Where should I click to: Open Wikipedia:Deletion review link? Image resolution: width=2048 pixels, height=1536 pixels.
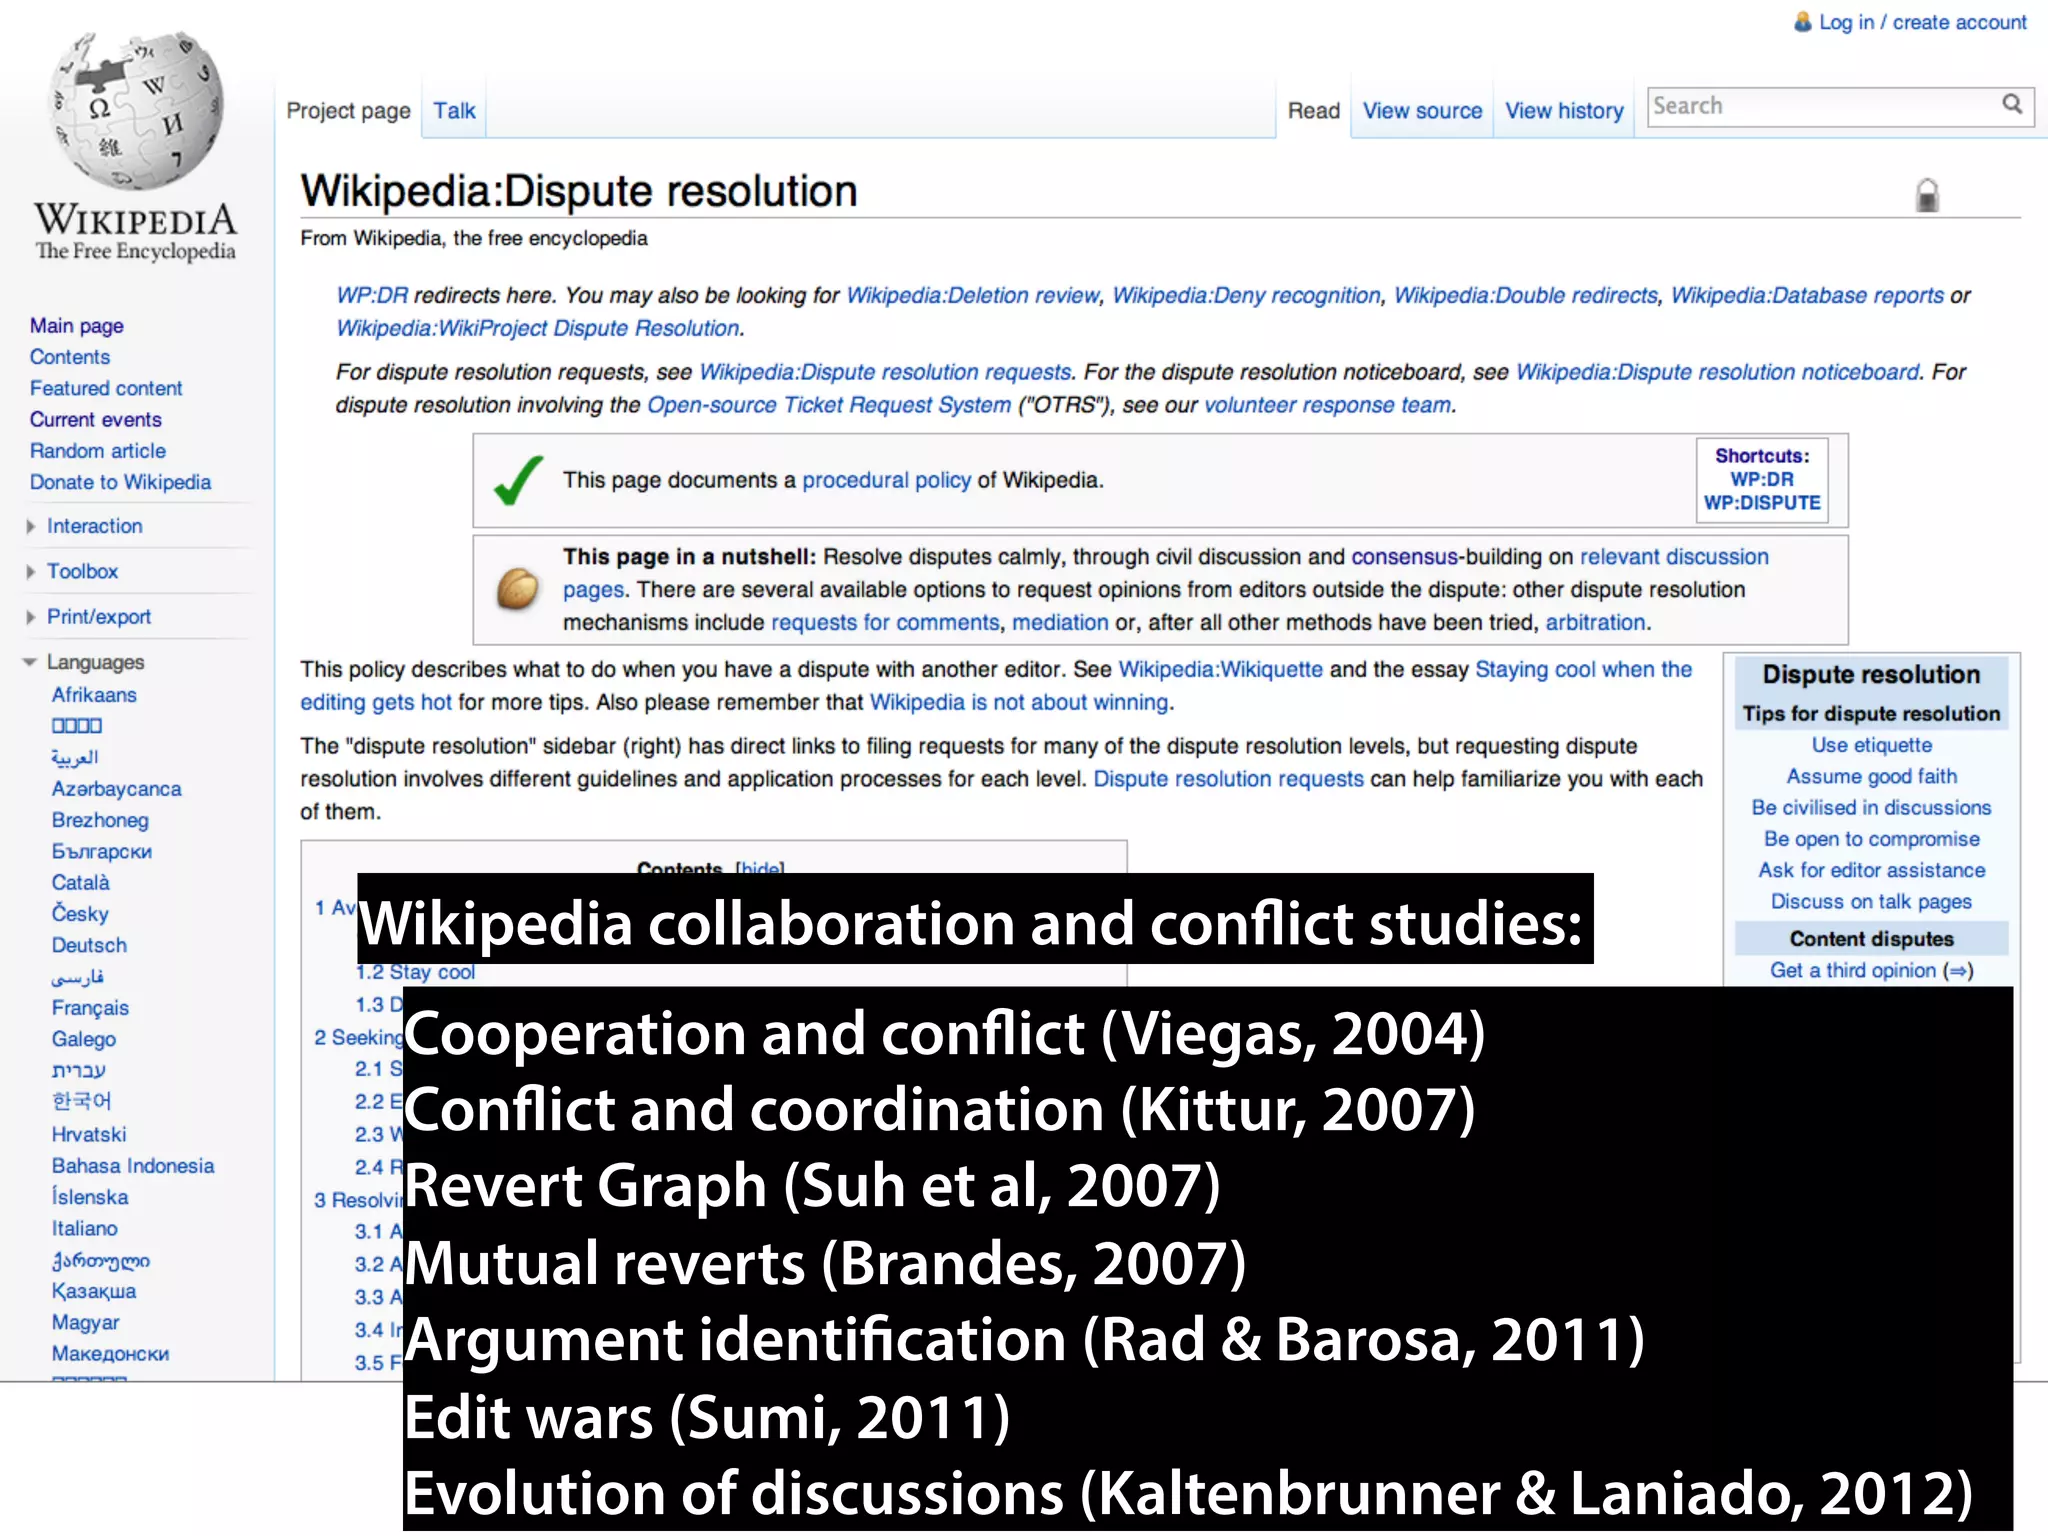pos(973,295)
